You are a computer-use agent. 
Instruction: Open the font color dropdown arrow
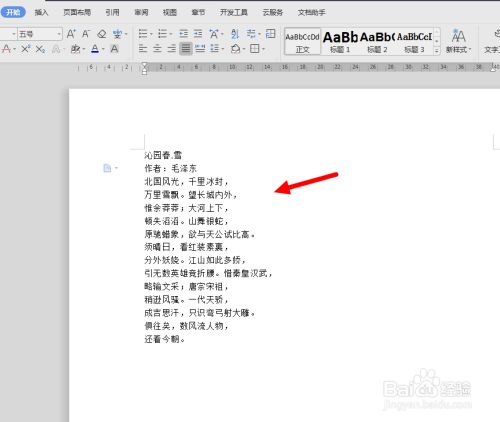103,49
